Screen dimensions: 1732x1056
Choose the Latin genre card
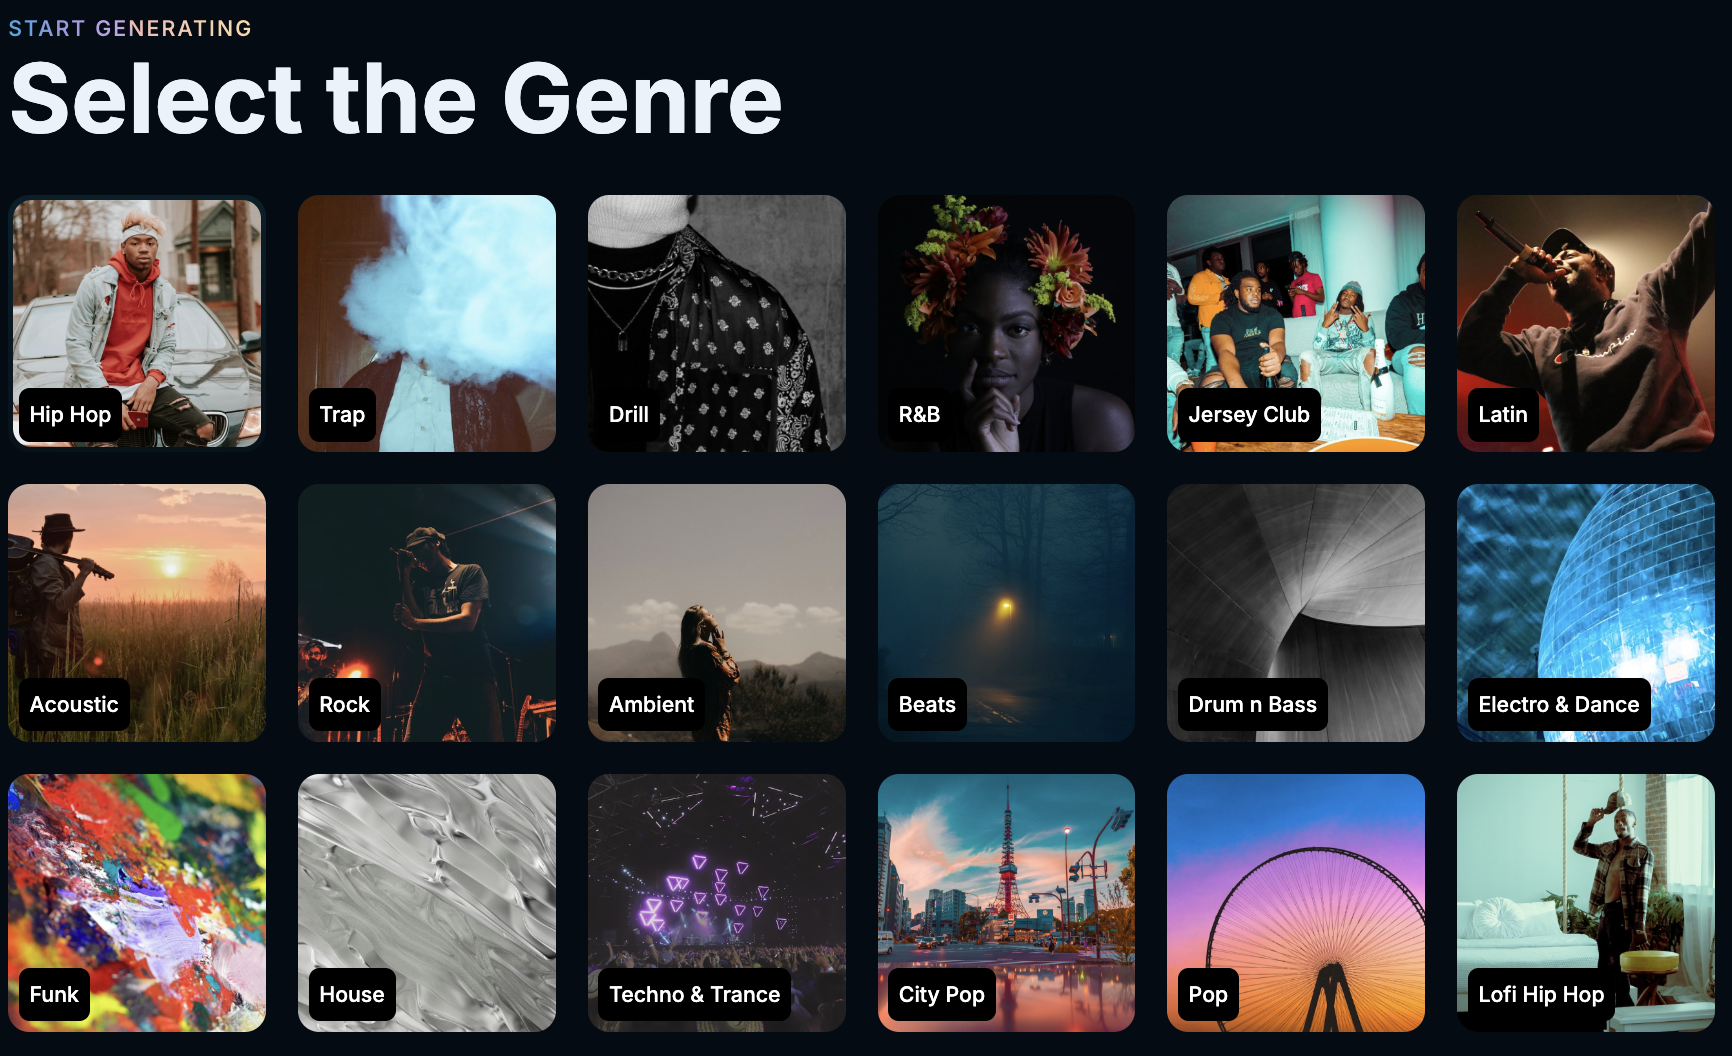pyautogui.click(x=1586, y=323)
